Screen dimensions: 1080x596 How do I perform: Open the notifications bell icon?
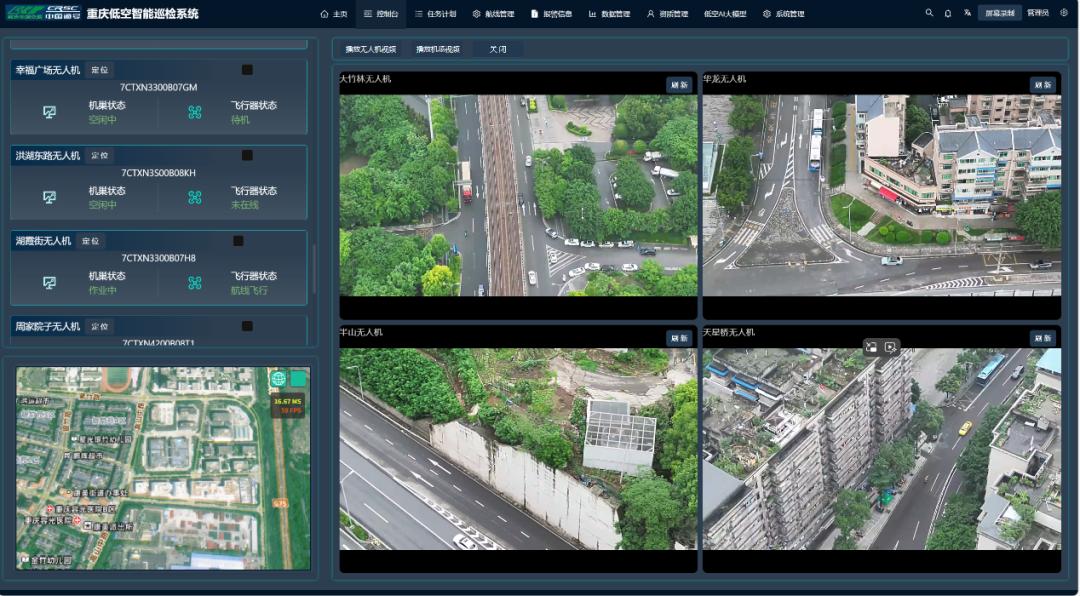click(x=948, y=13)
